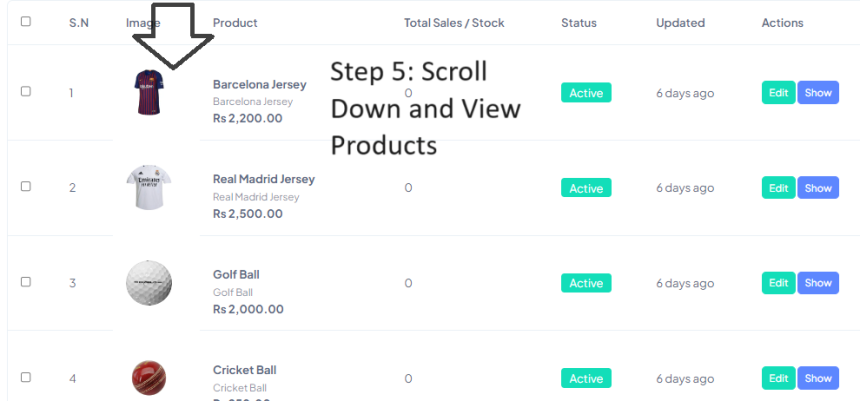Image resolution: width=860 pixels, height=401 pixels.
Task: Enable the Cricket Ball row checkbox
Action: [x=26, y=377]
